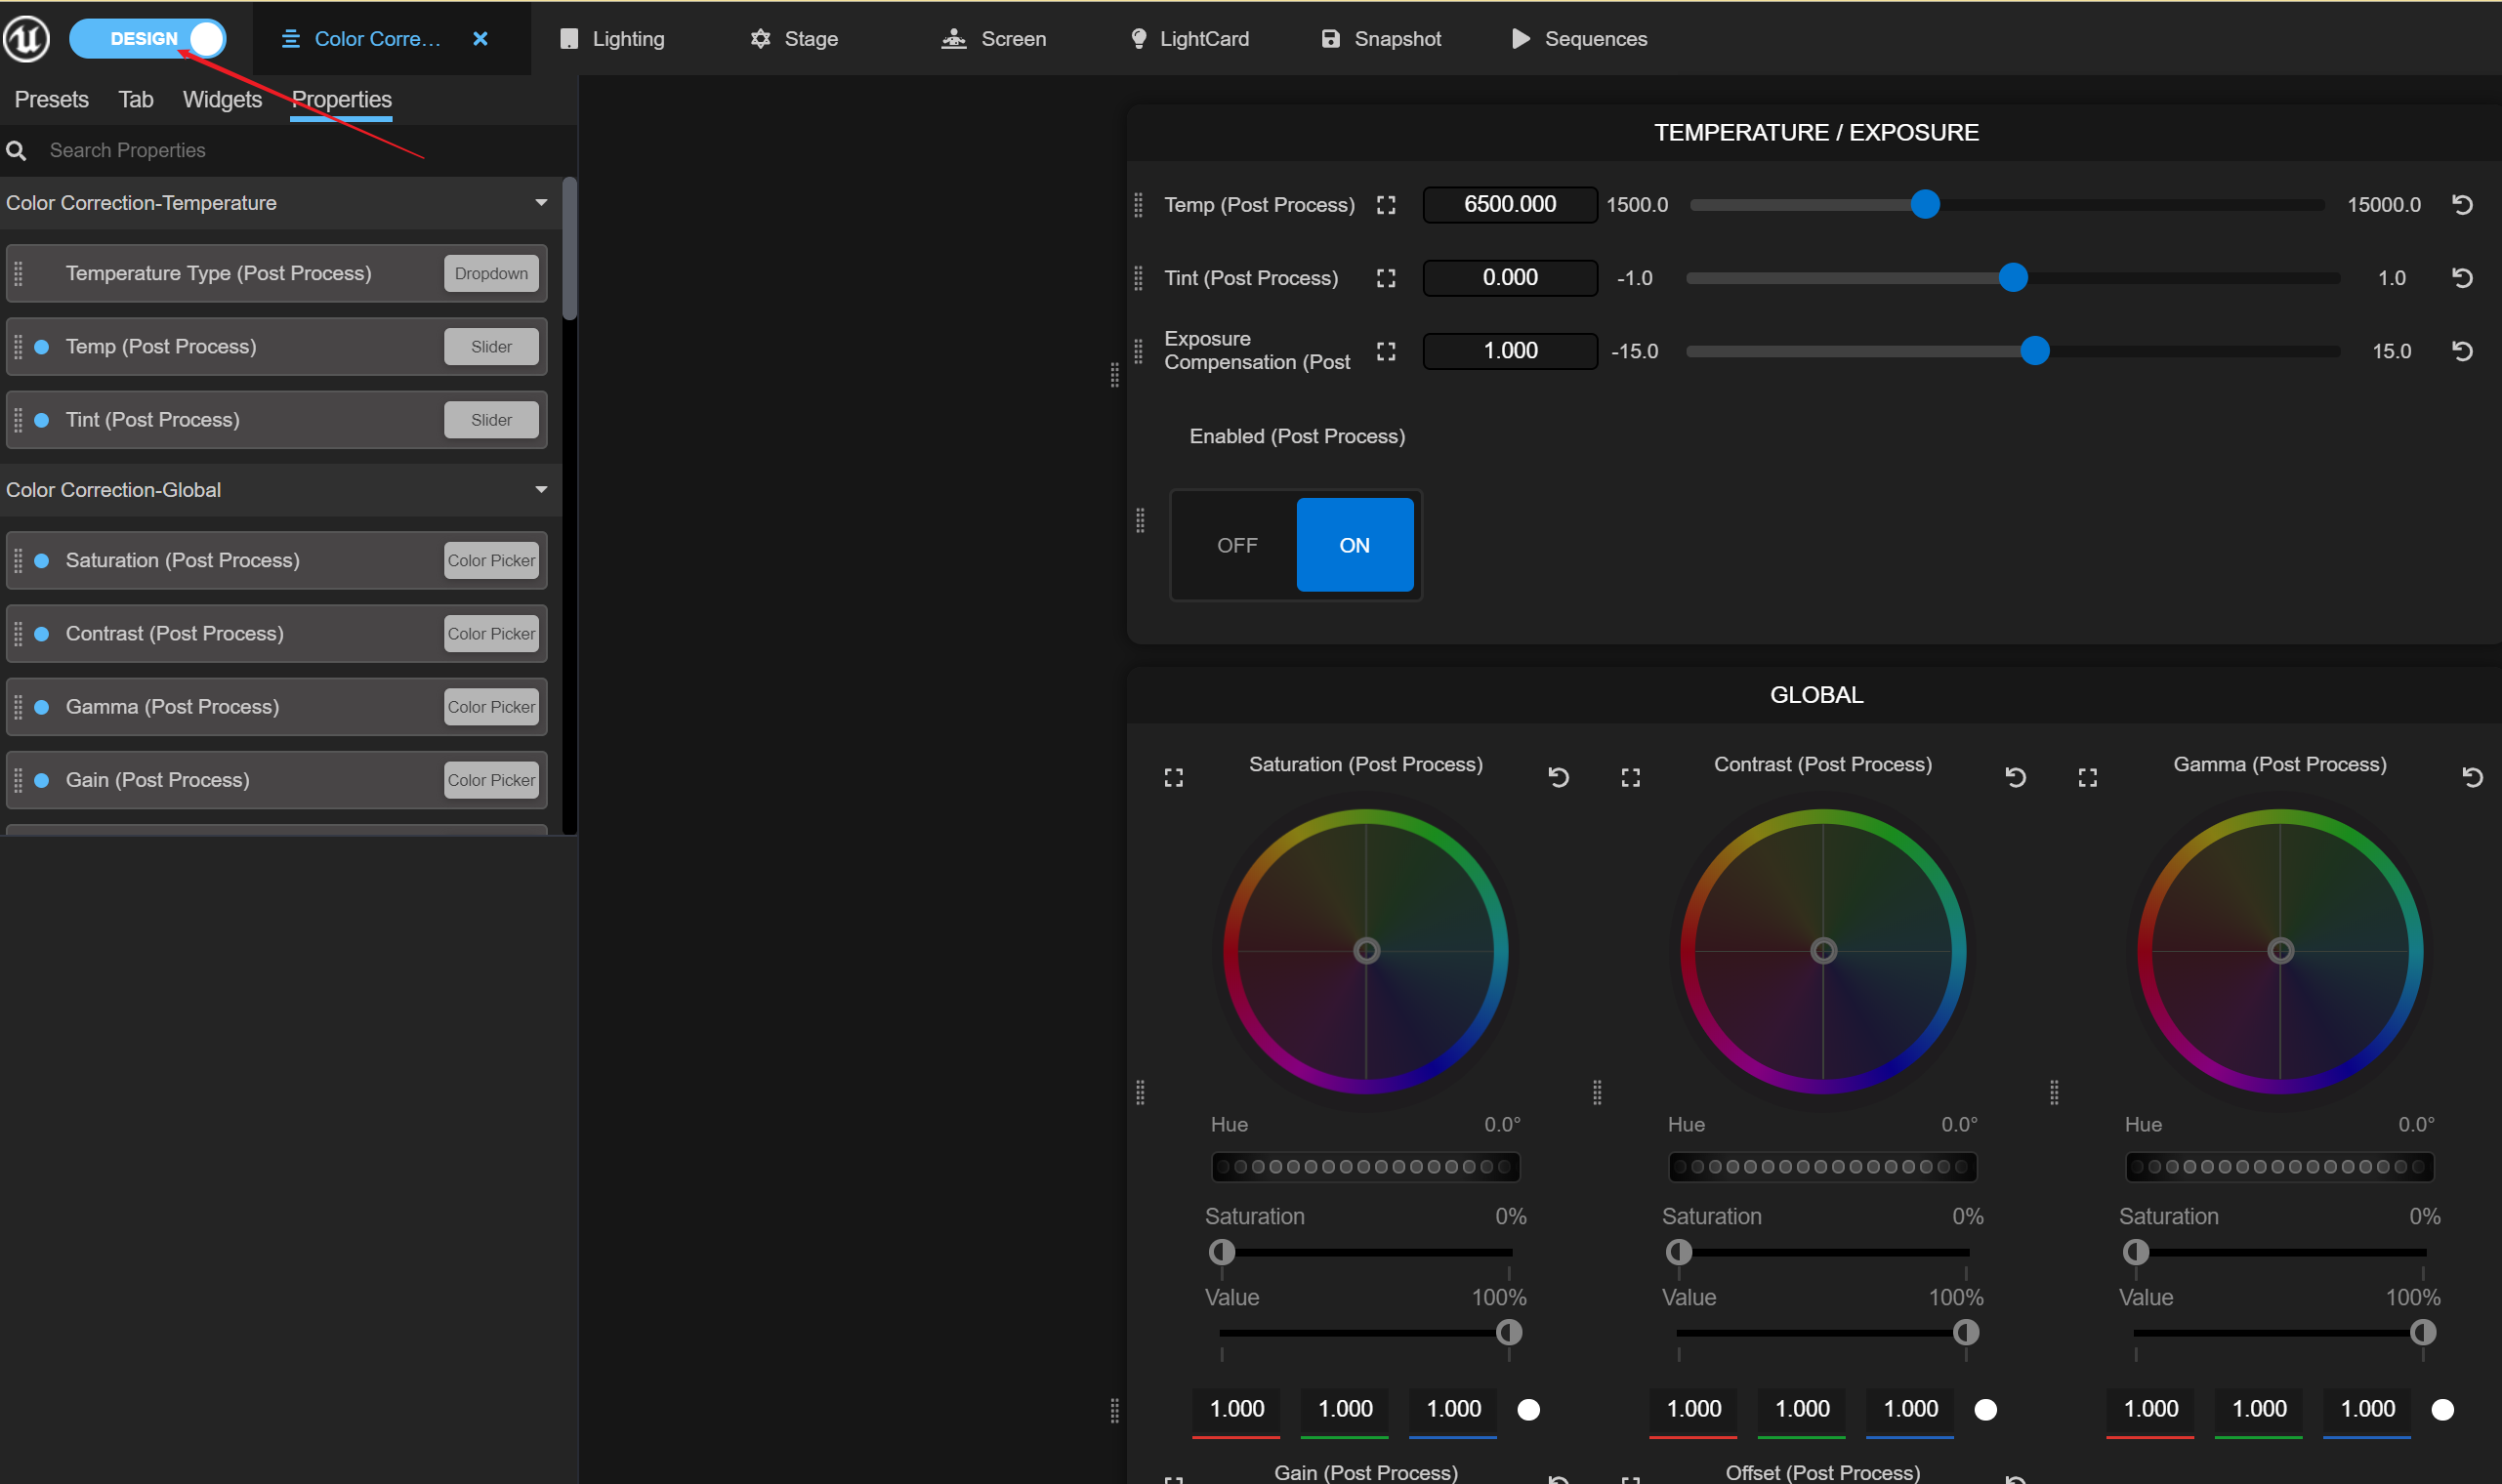Collapse the Color Correction-Global section
2502x1484 pixels.
tap(541, 490)
